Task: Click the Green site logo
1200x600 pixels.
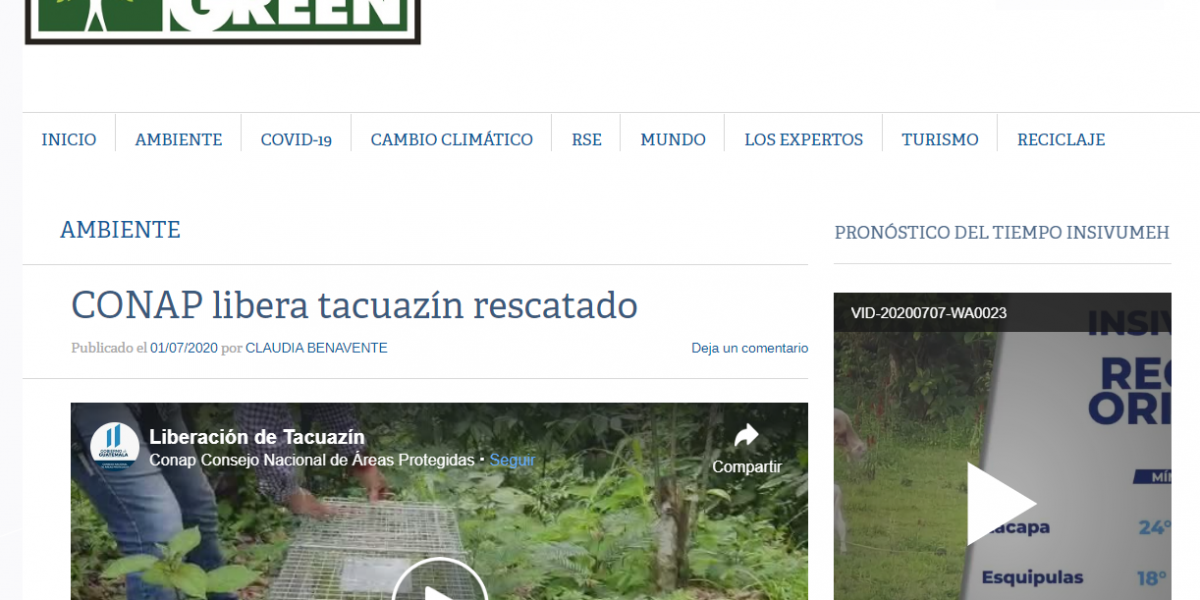Action: pyautogui.click(x=223, y=21)
